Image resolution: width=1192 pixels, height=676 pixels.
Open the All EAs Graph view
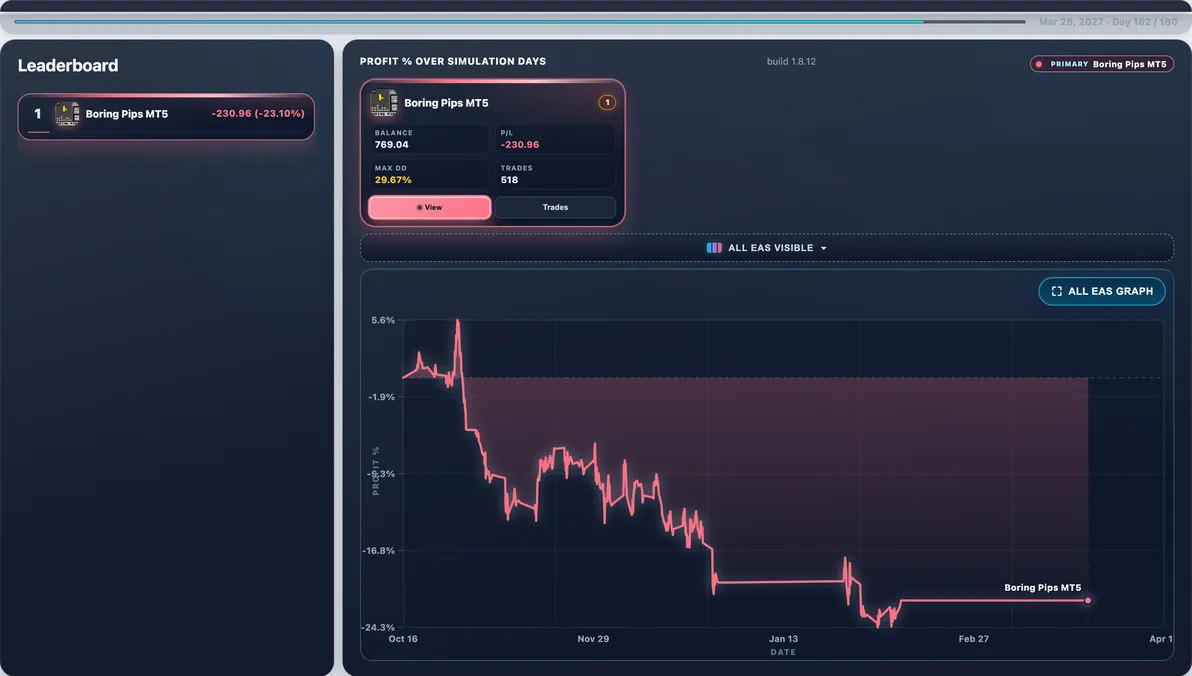tap(1102, 291)
